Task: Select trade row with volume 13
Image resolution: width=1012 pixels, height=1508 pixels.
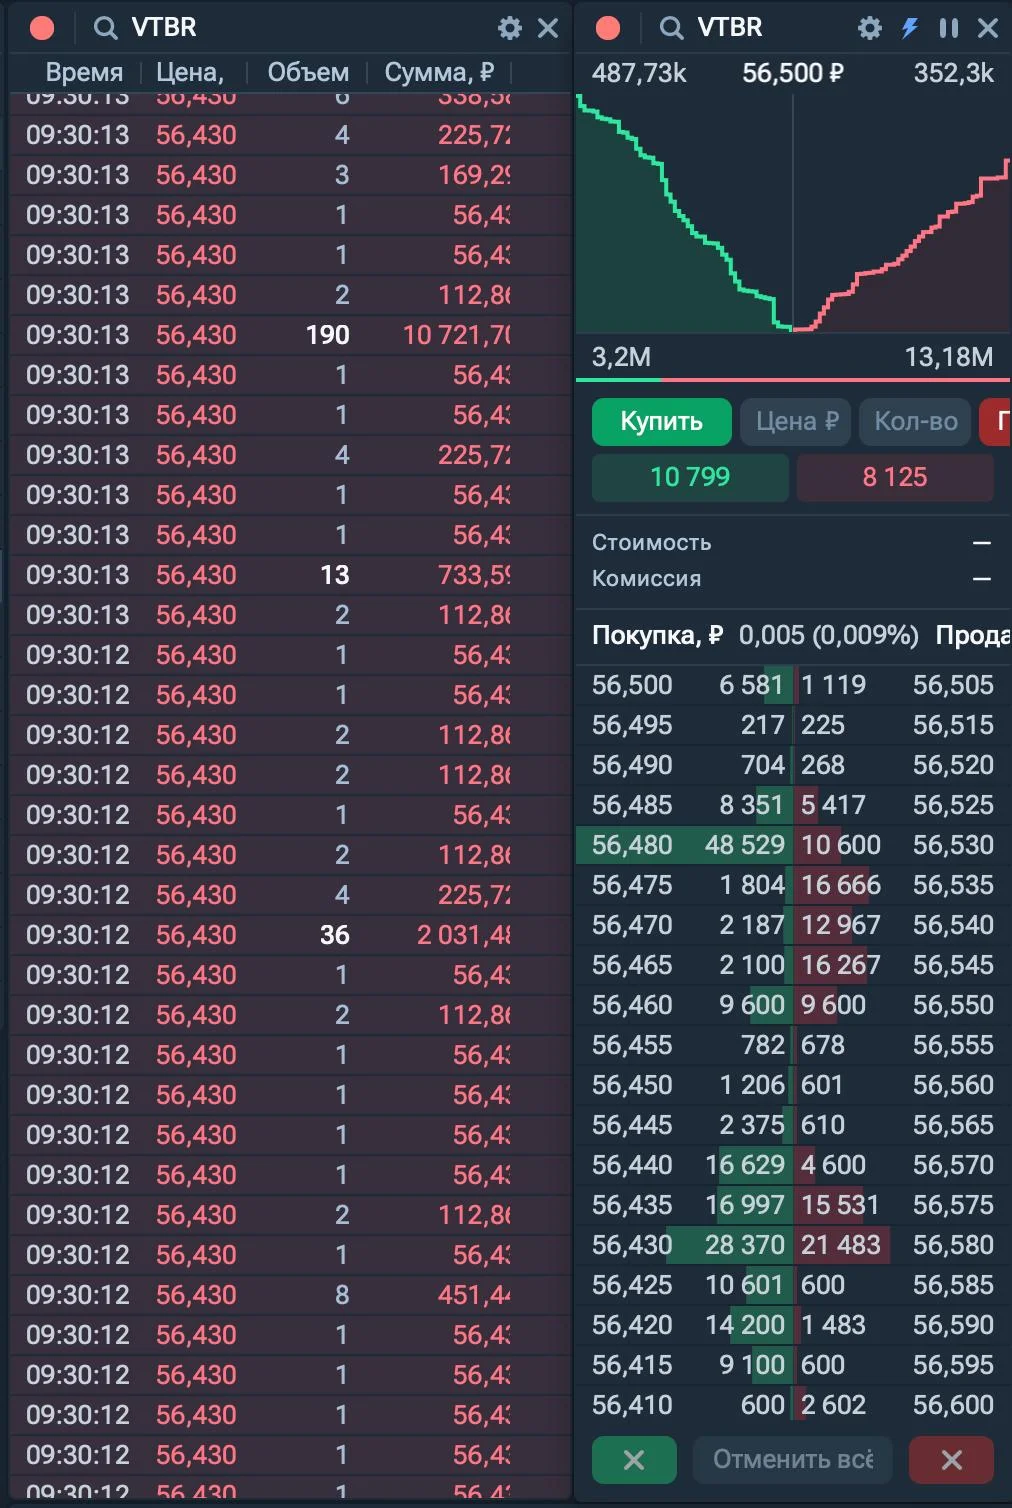Action: tap(290, 575)
